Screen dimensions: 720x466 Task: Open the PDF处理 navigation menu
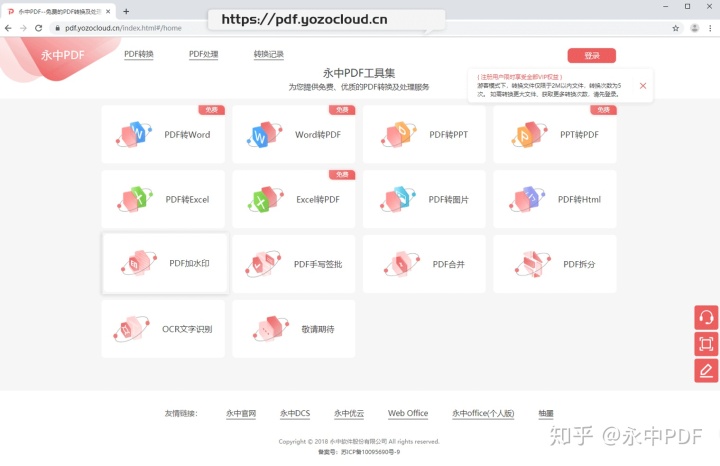coord(203,54)
